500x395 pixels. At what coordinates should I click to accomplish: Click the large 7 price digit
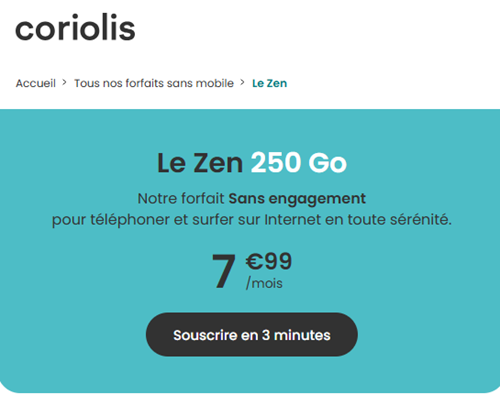[x=224, y=270]
